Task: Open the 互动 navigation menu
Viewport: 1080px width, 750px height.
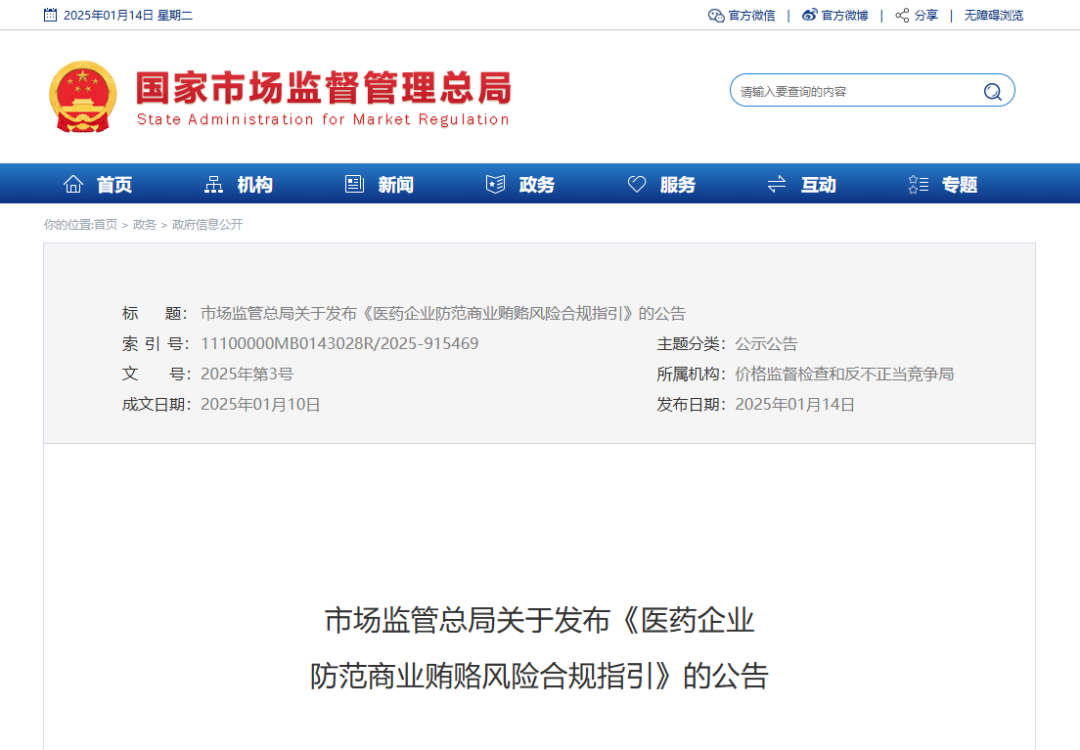Action: click(818, 185)
